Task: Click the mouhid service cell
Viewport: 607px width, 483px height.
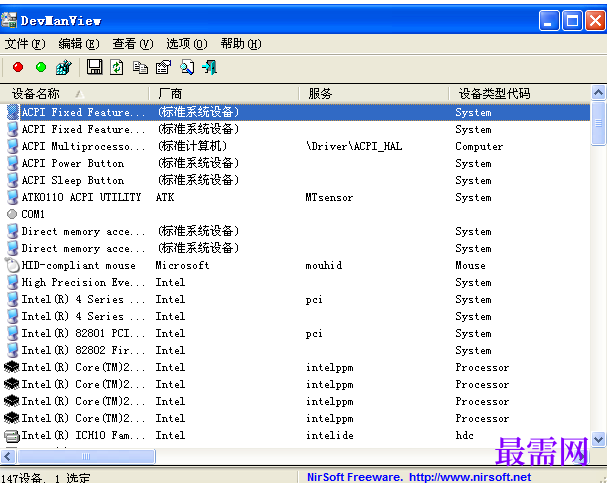Action: [x=324, y=265]
